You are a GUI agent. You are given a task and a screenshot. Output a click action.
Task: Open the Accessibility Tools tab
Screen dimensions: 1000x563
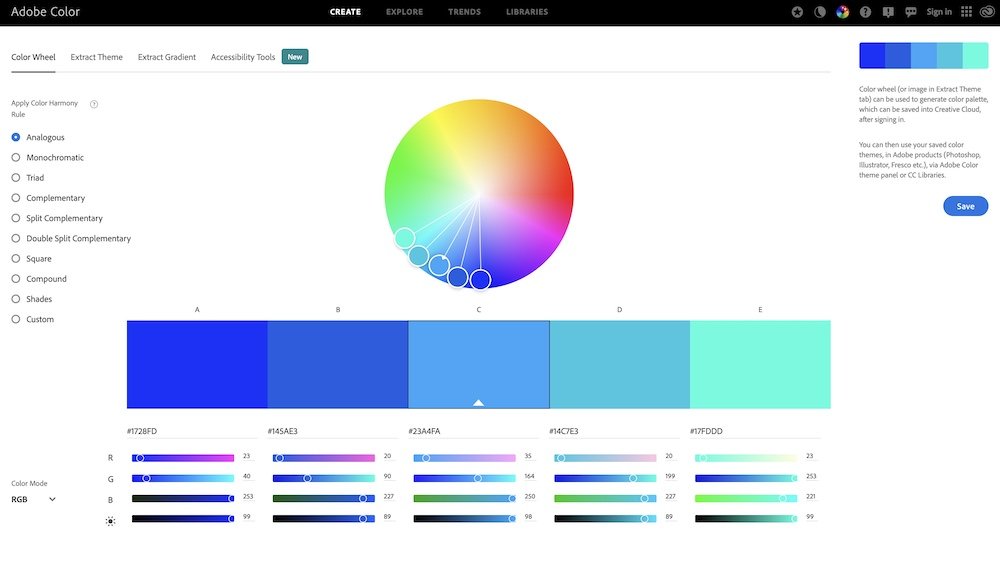[243, 57]
